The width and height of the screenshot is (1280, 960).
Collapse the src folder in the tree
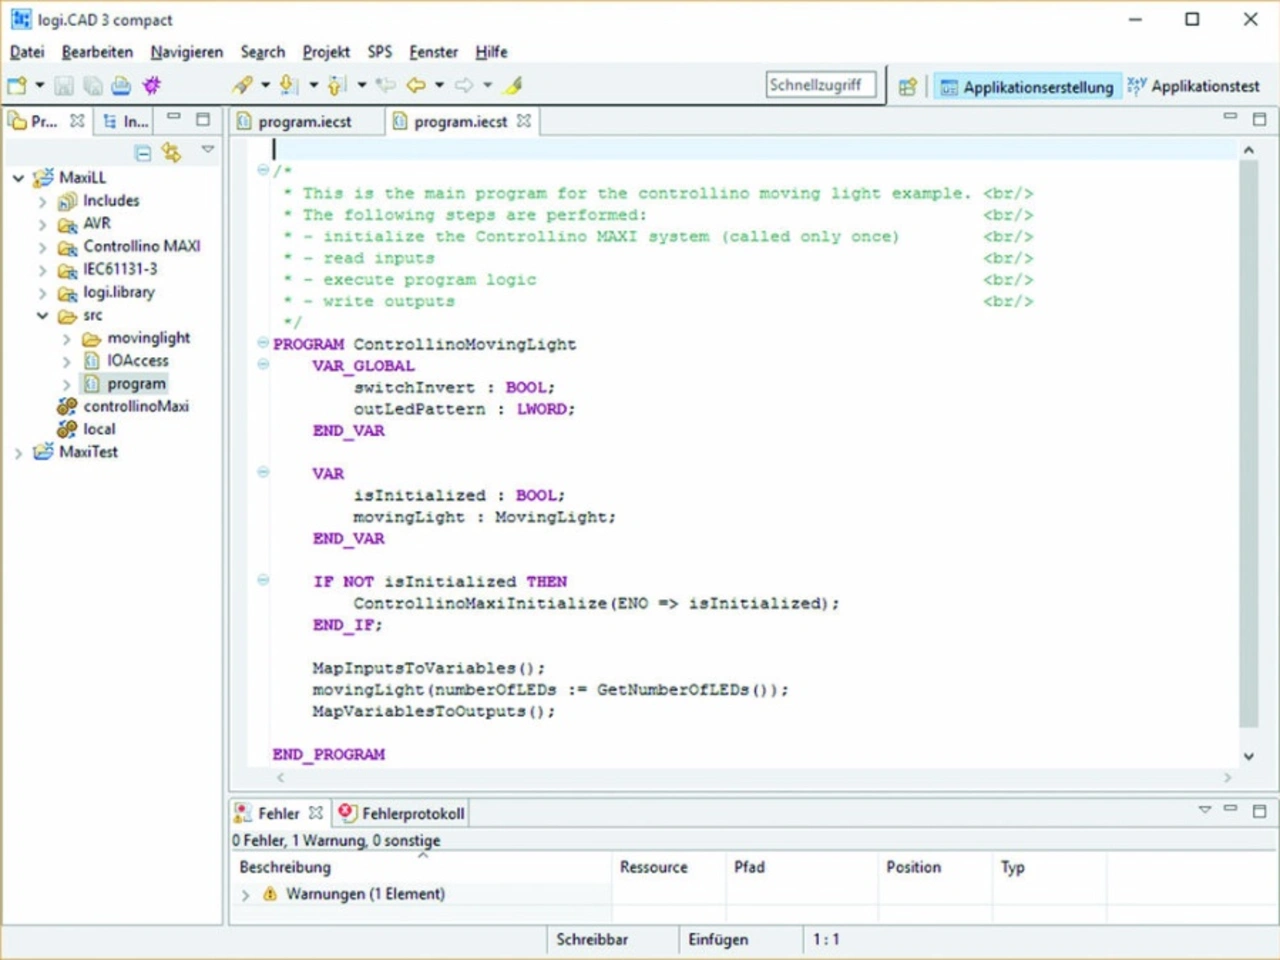point(42,316)
